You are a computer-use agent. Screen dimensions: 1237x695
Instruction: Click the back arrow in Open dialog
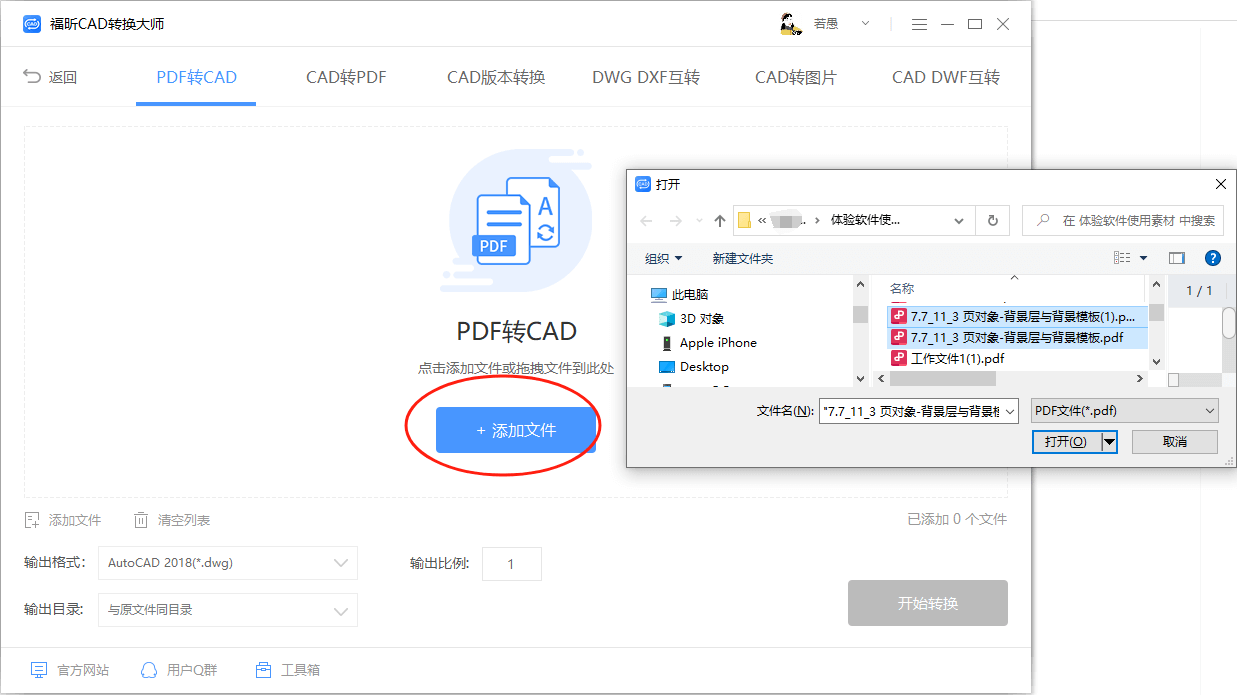click(x=646, y=221)
